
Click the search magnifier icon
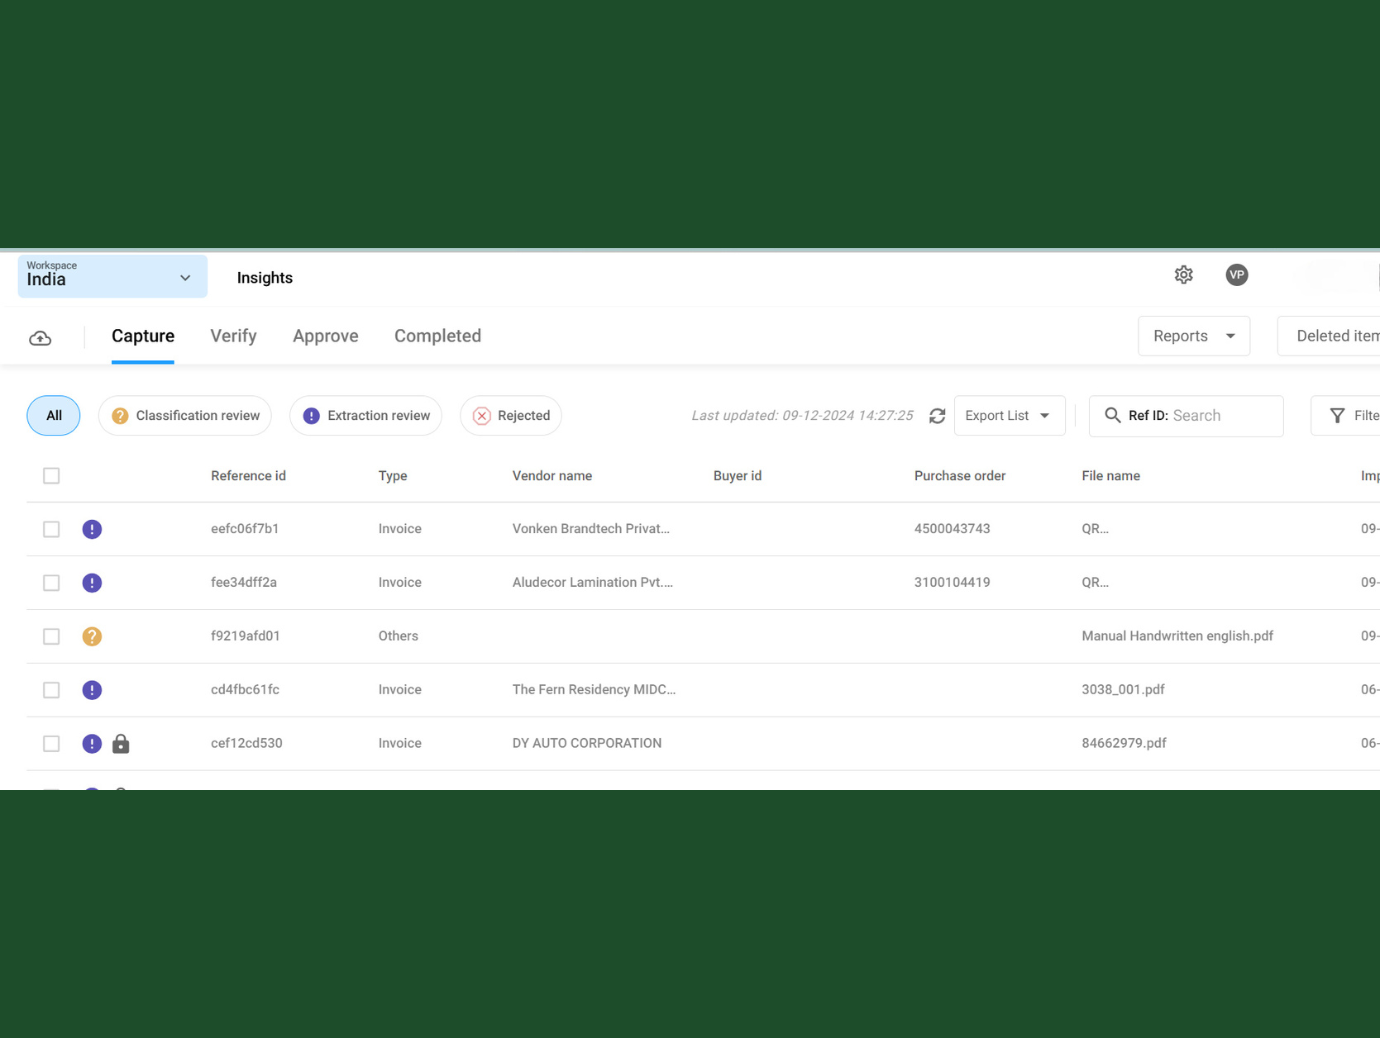(1112, 415)
